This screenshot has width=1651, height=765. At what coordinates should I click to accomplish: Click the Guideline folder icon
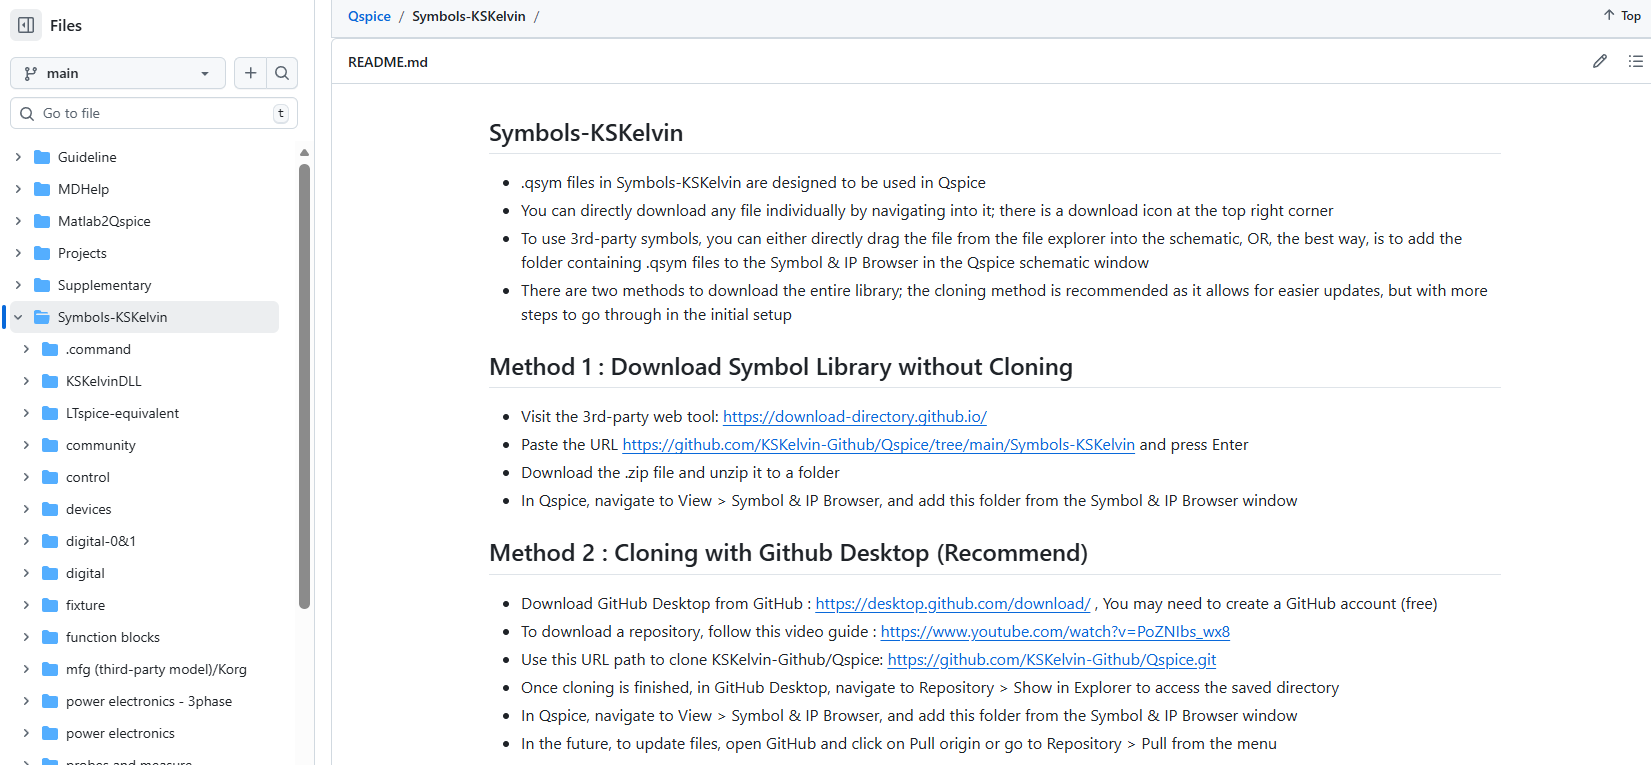coord(42,157)
